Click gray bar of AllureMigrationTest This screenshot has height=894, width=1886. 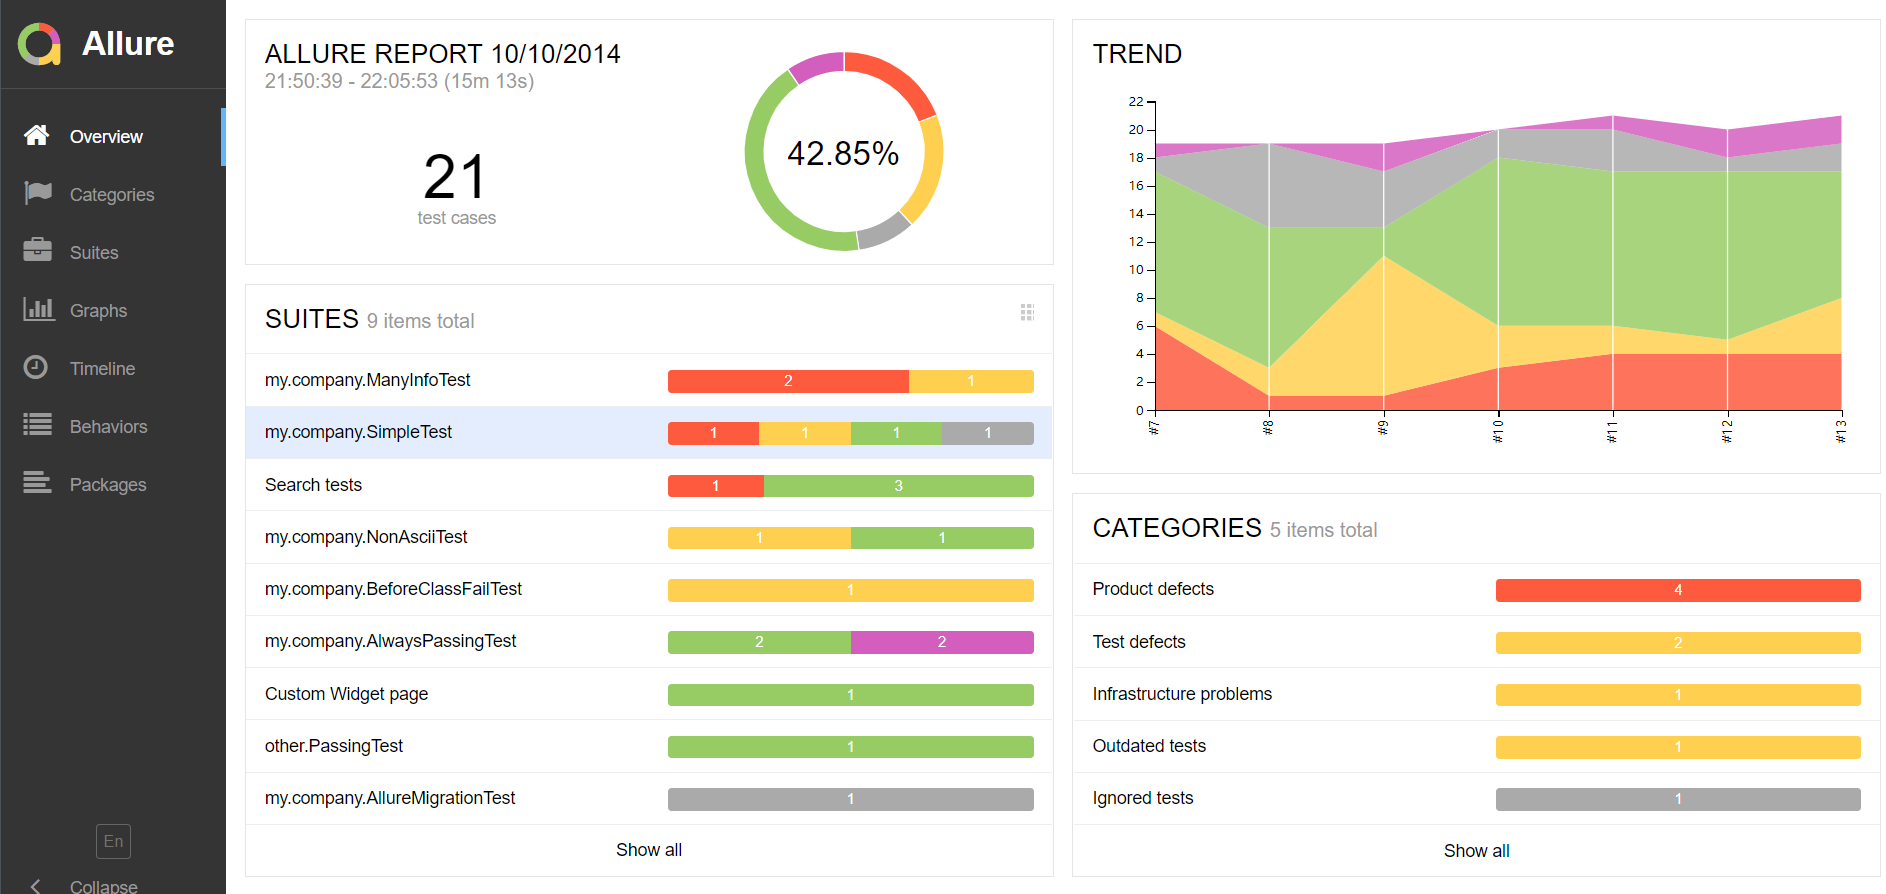coord(851,799)
